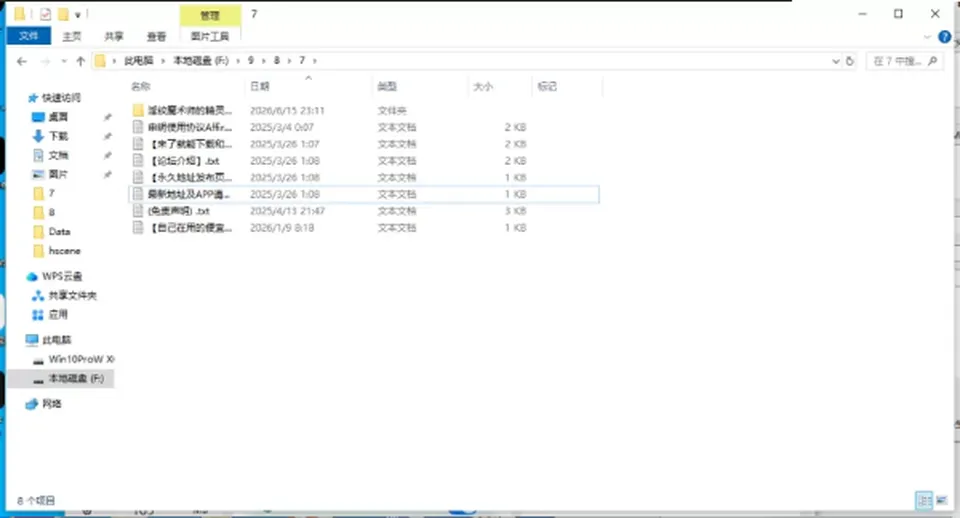960x518 pixels.
Task: Navigate to 本地磁盘 (F:) in breadcrumb
Action: (201, 61)
